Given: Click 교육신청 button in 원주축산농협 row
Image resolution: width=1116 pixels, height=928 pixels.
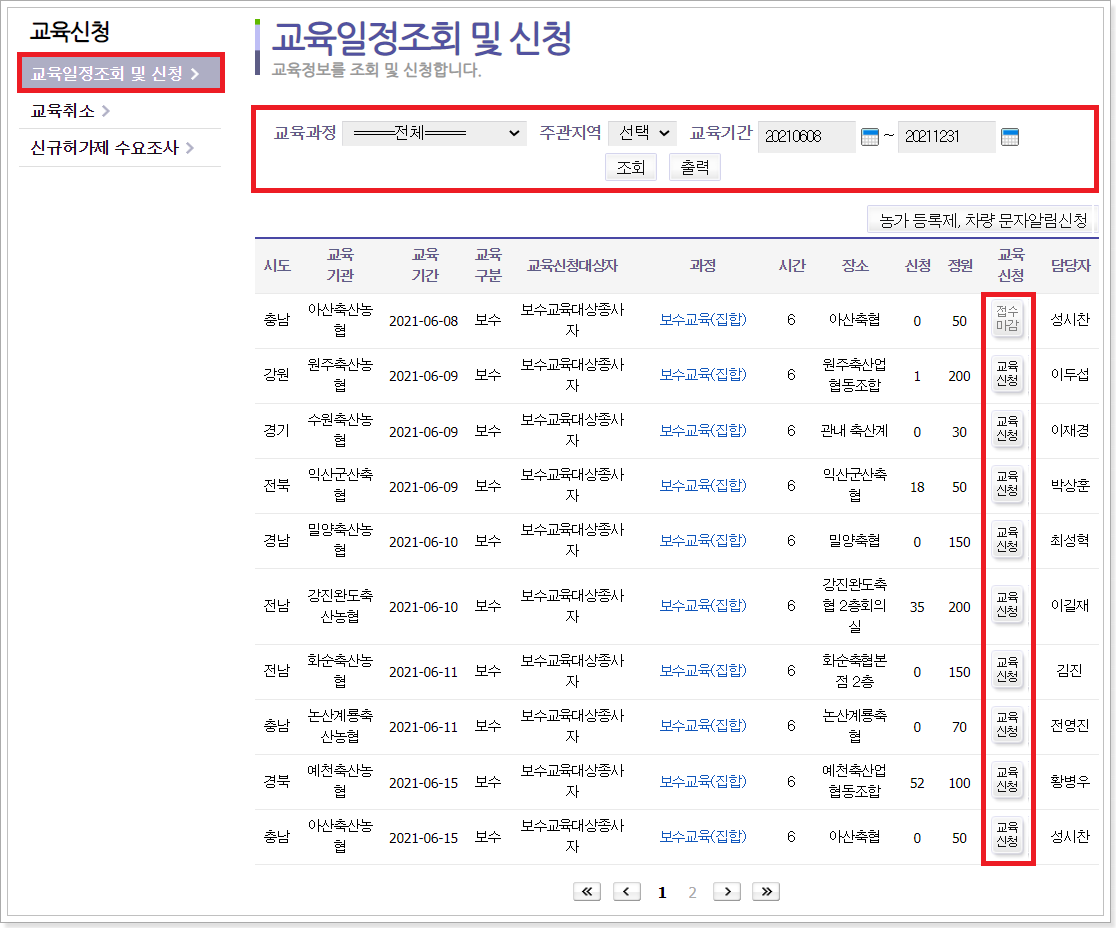Looking at the screenshot, I should pos(1007,374).
